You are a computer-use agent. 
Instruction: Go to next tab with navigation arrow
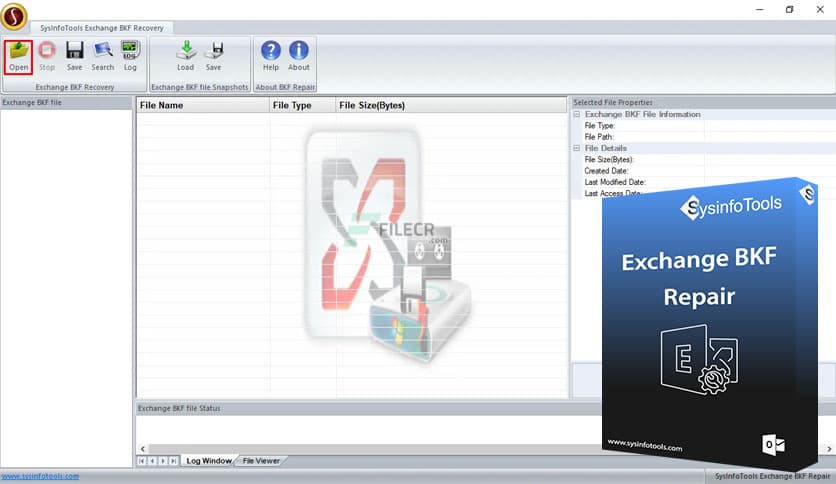pos(163,461)
